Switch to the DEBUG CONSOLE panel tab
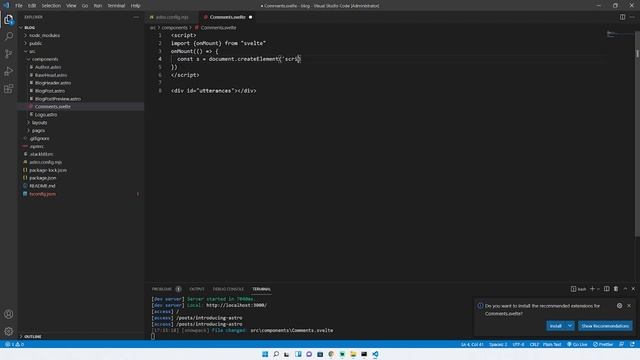The height and width of the screenshot is (360, 640). [x=228, y=289]
